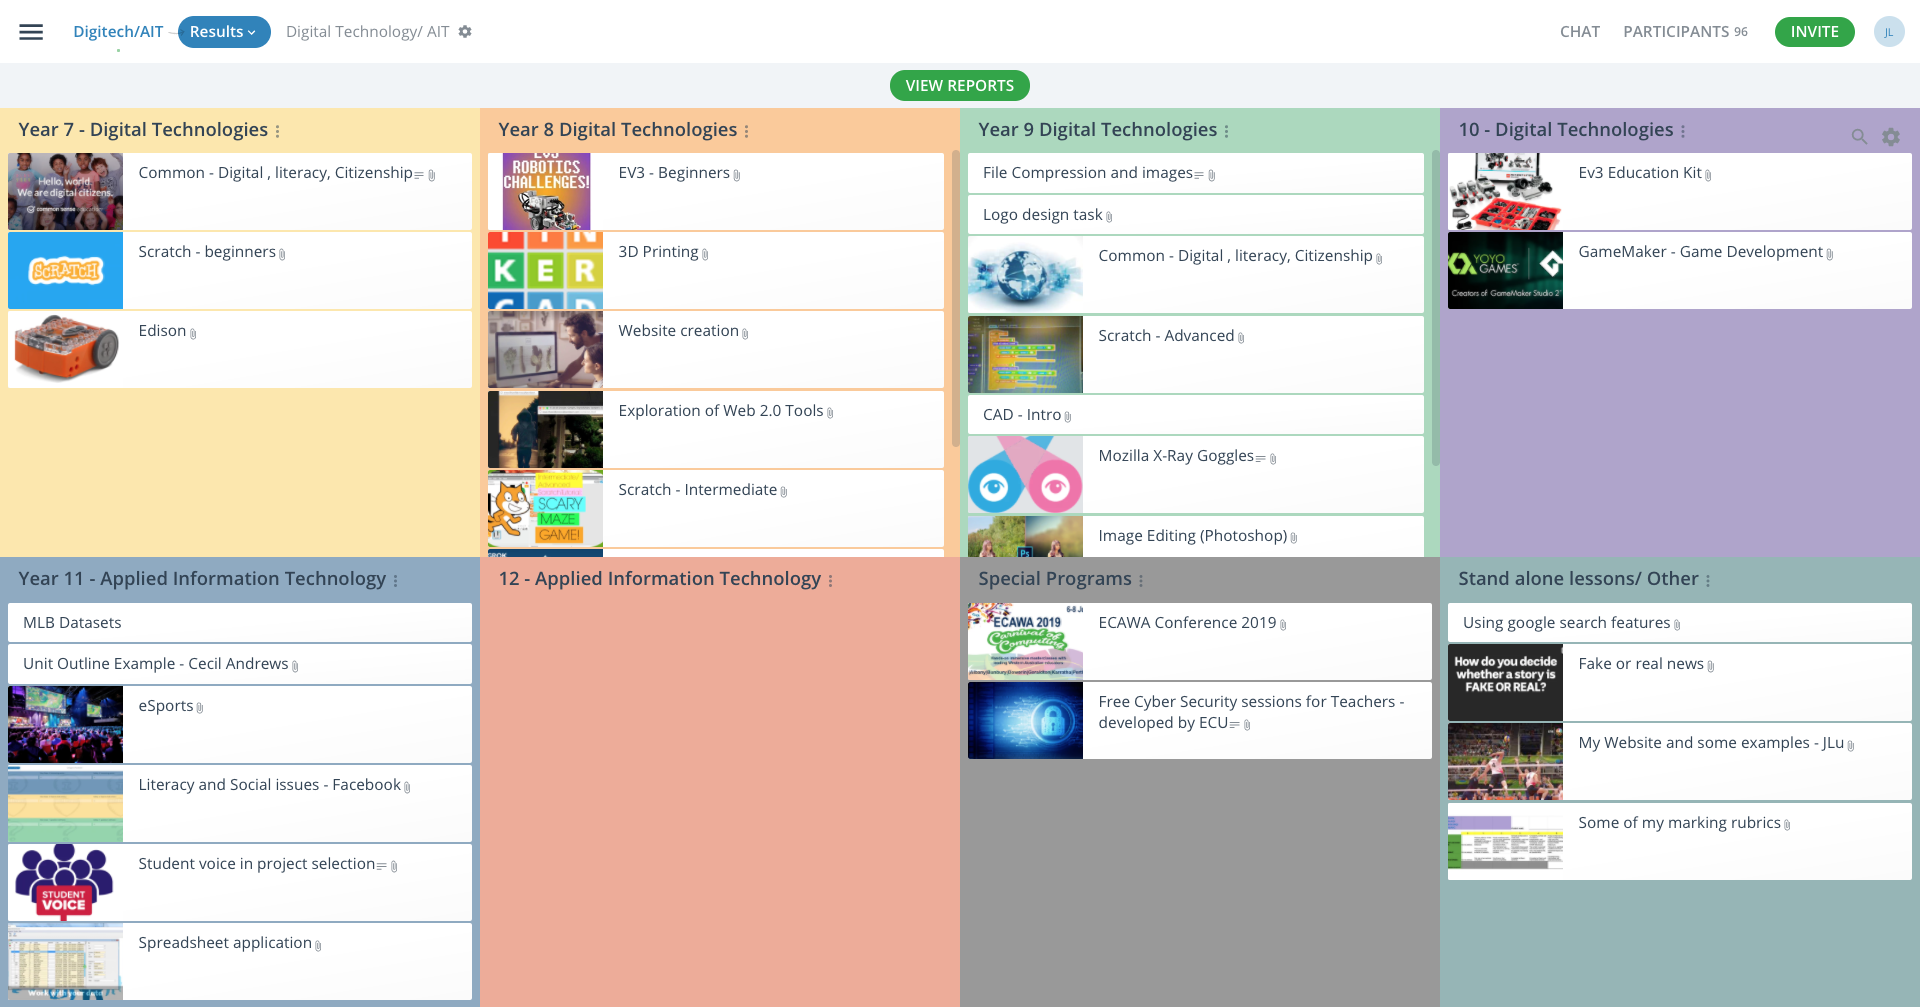1920x1007 pixels.
Task: Open the CHAT panel
Action: [1580, 31]
